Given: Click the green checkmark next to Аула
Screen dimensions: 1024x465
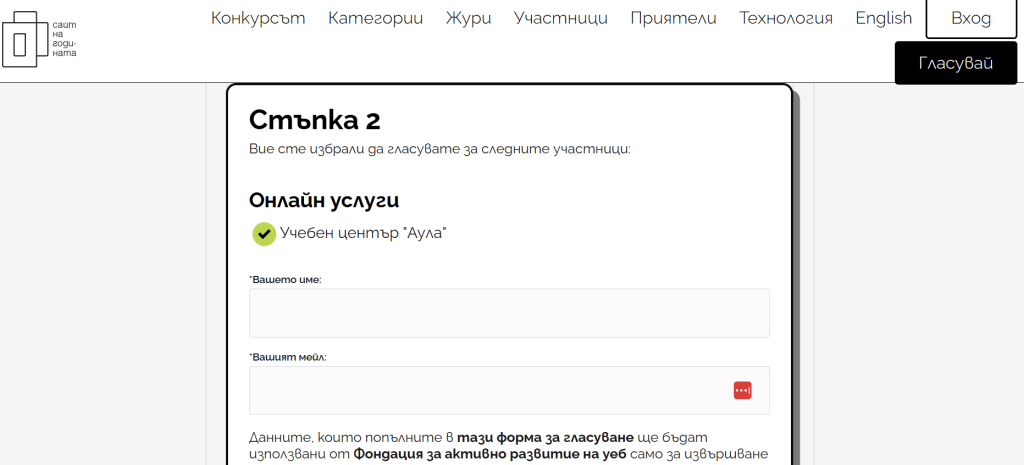Looking at the screenshot, I should 264,233.
